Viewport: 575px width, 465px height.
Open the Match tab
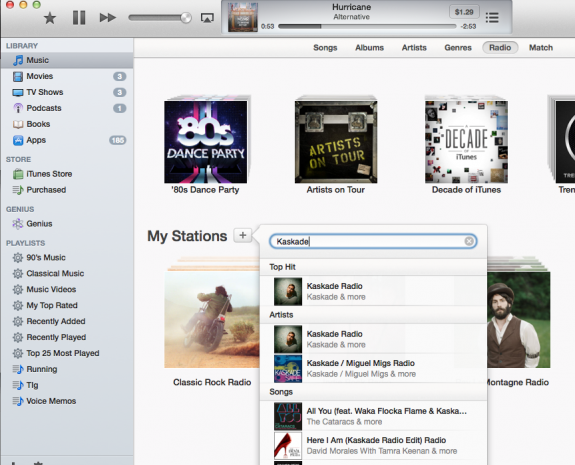pos(541,48)
